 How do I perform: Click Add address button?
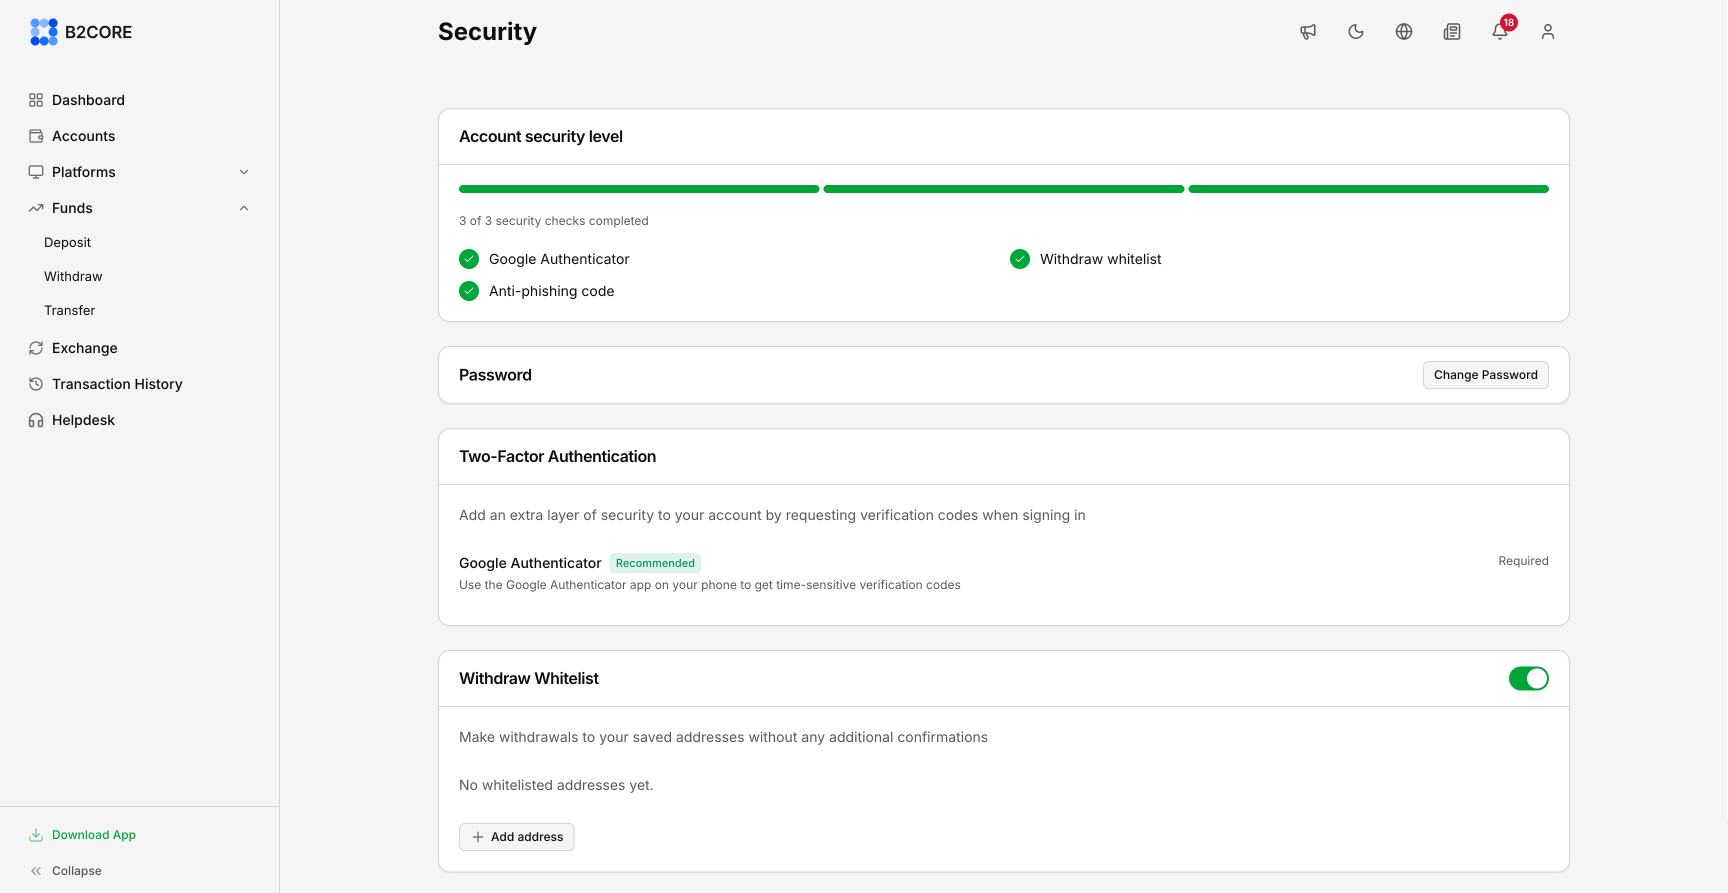(517, 837)
